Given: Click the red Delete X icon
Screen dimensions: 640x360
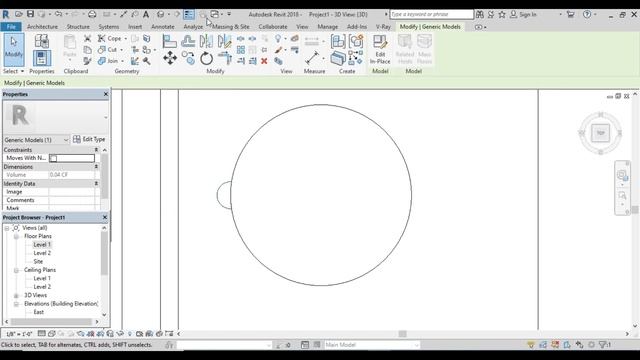Looking at the screenshot, I should (264, 61).
